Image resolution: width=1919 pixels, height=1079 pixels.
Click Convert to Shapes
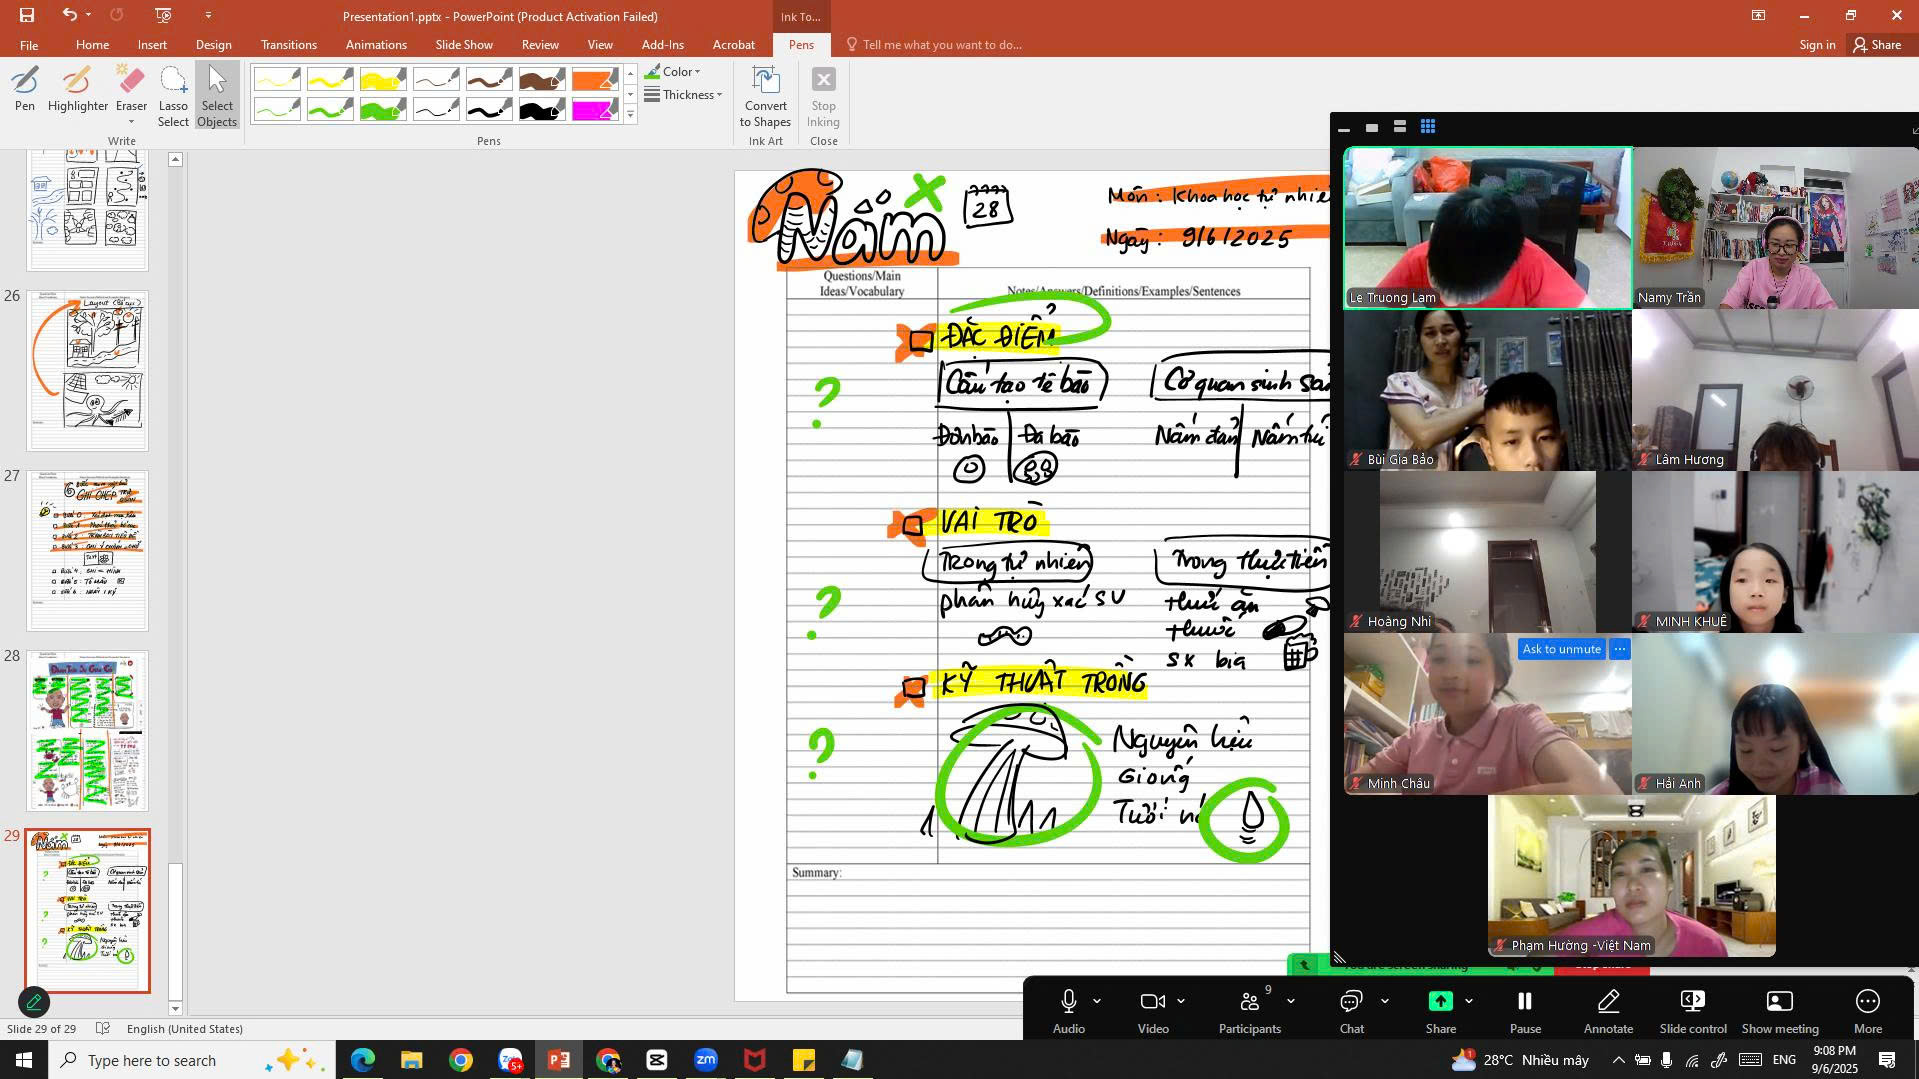765,96
